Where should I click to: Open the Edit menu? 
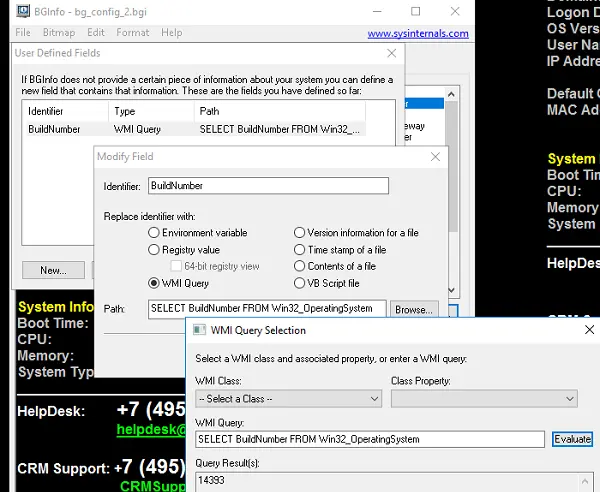click(x=96, y=33)
